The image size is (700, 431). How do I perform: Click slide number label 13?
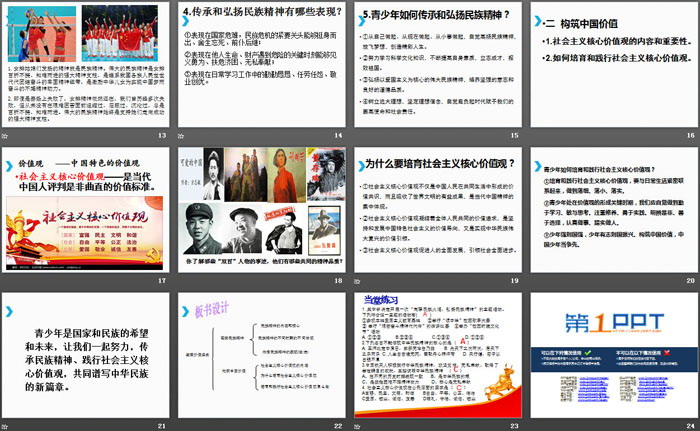[162, 135]
